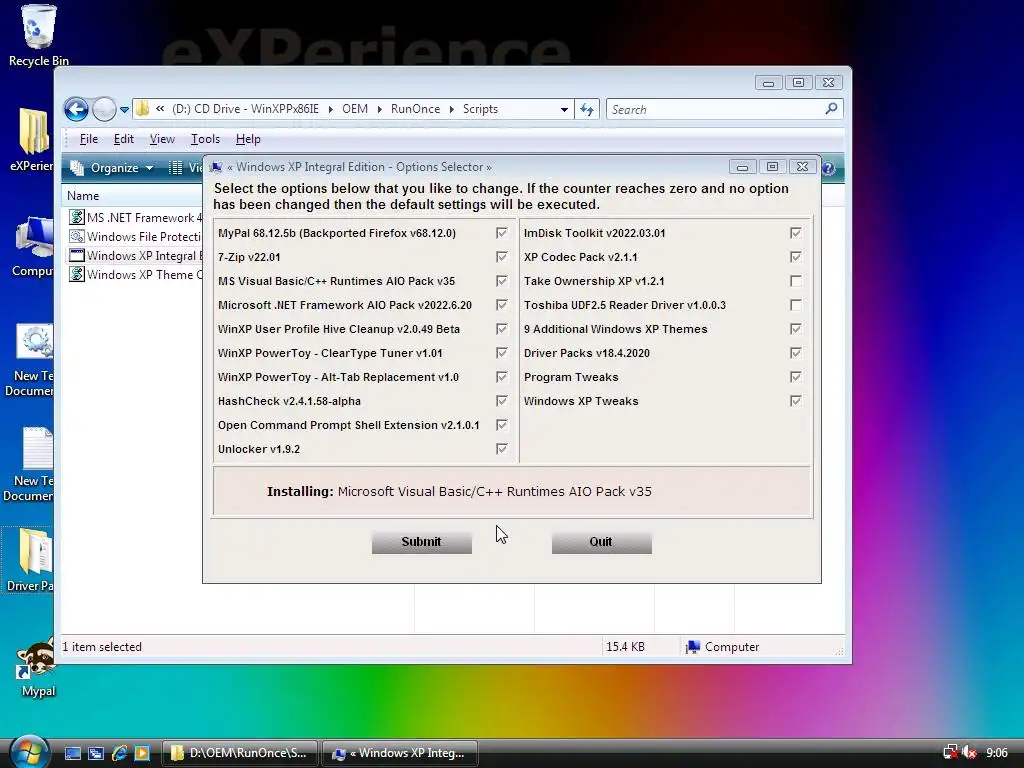Expand CD Drive breadcrumb arrow

330,109
